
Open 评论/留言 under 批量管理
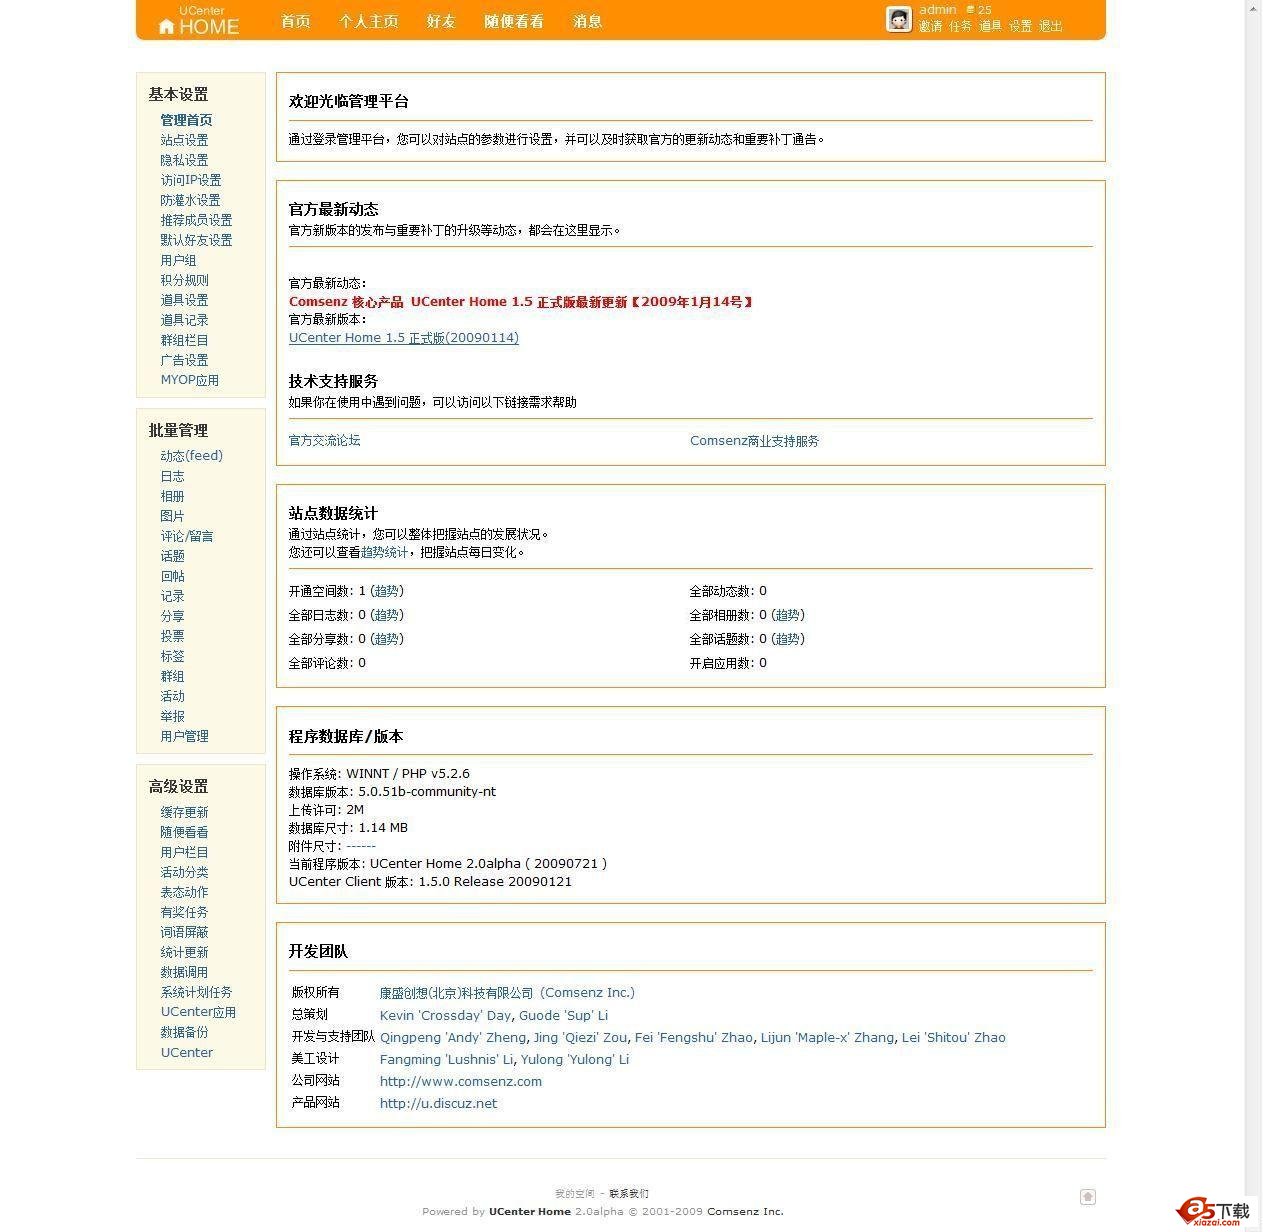tap(186, 536)
